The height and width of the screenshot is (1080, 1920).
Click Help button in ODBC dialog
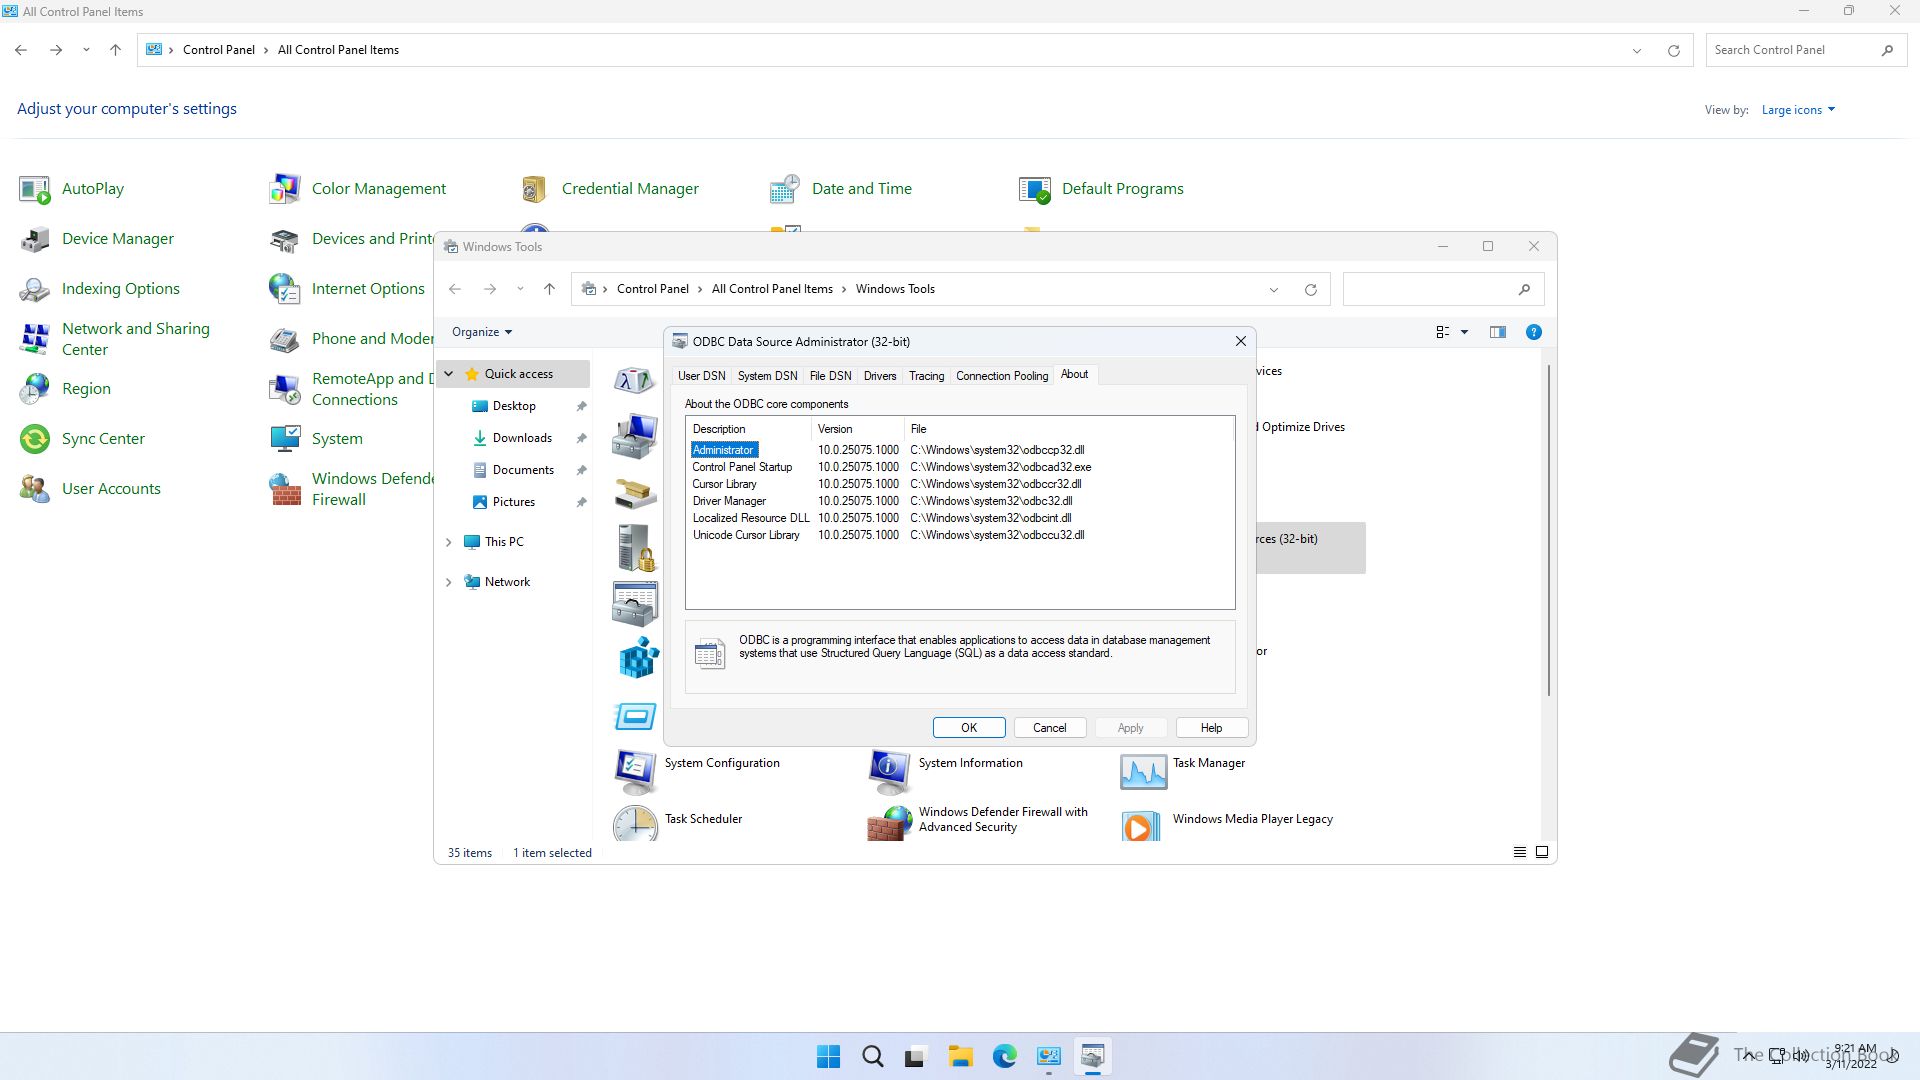(1210, 728)
